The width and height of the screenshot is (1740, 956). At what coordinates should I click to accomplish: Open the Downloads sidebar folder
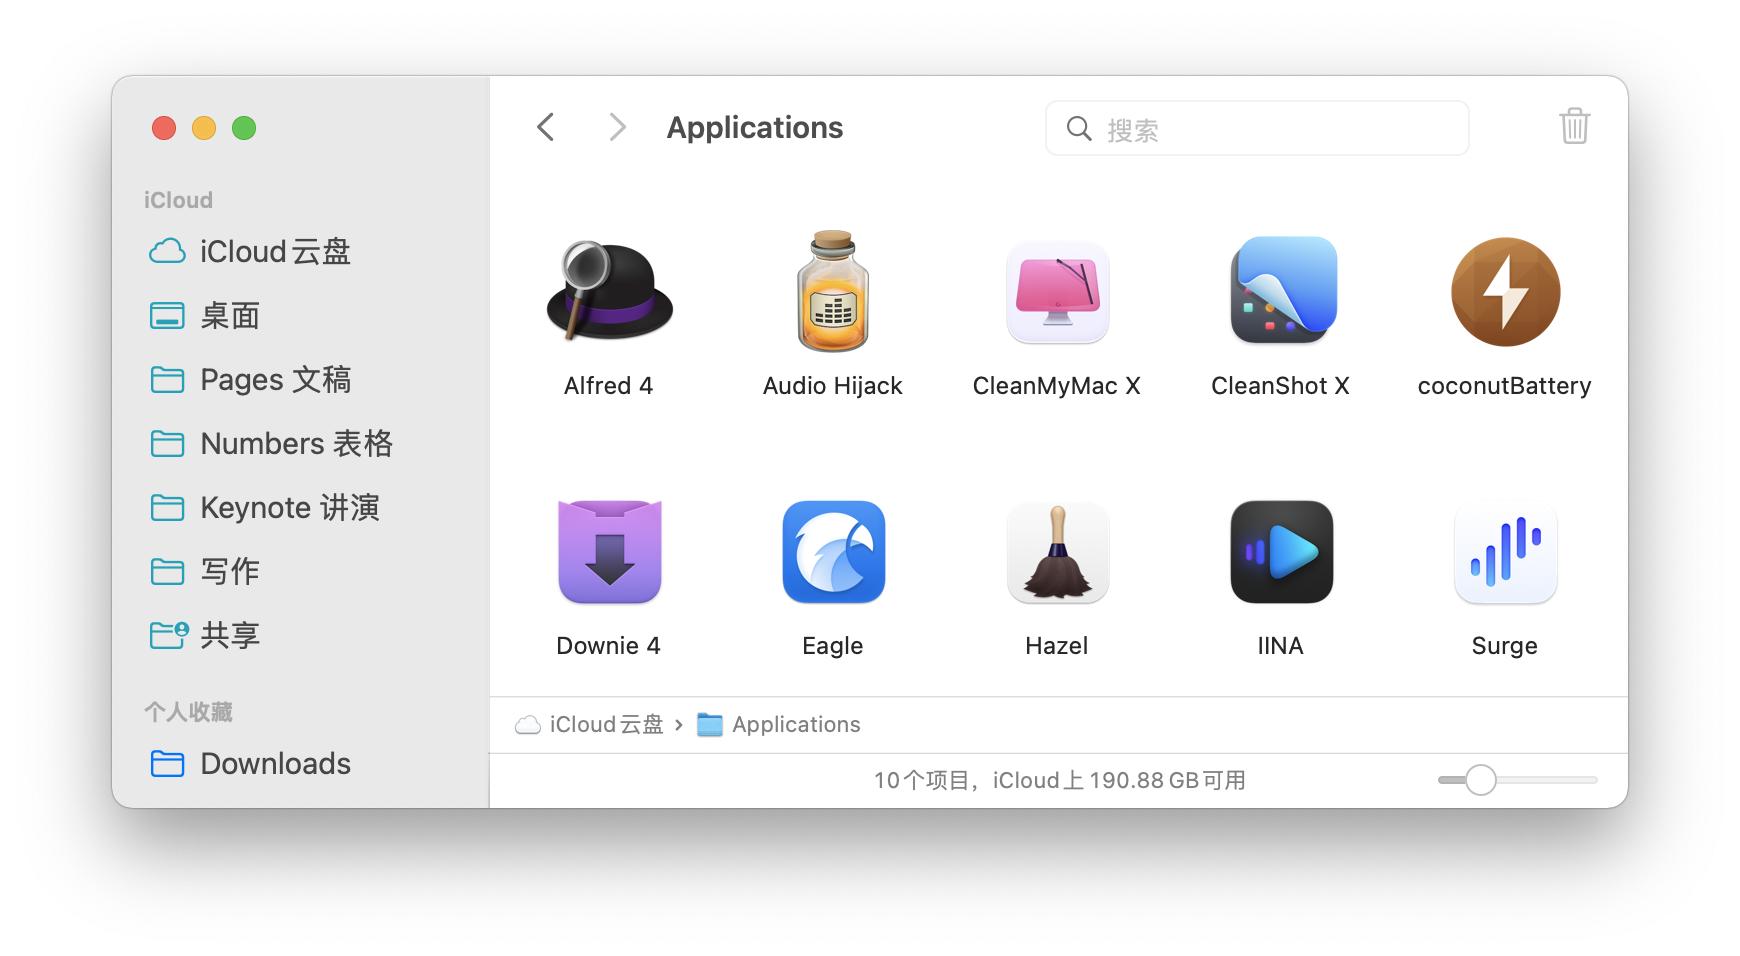point(274,764)
